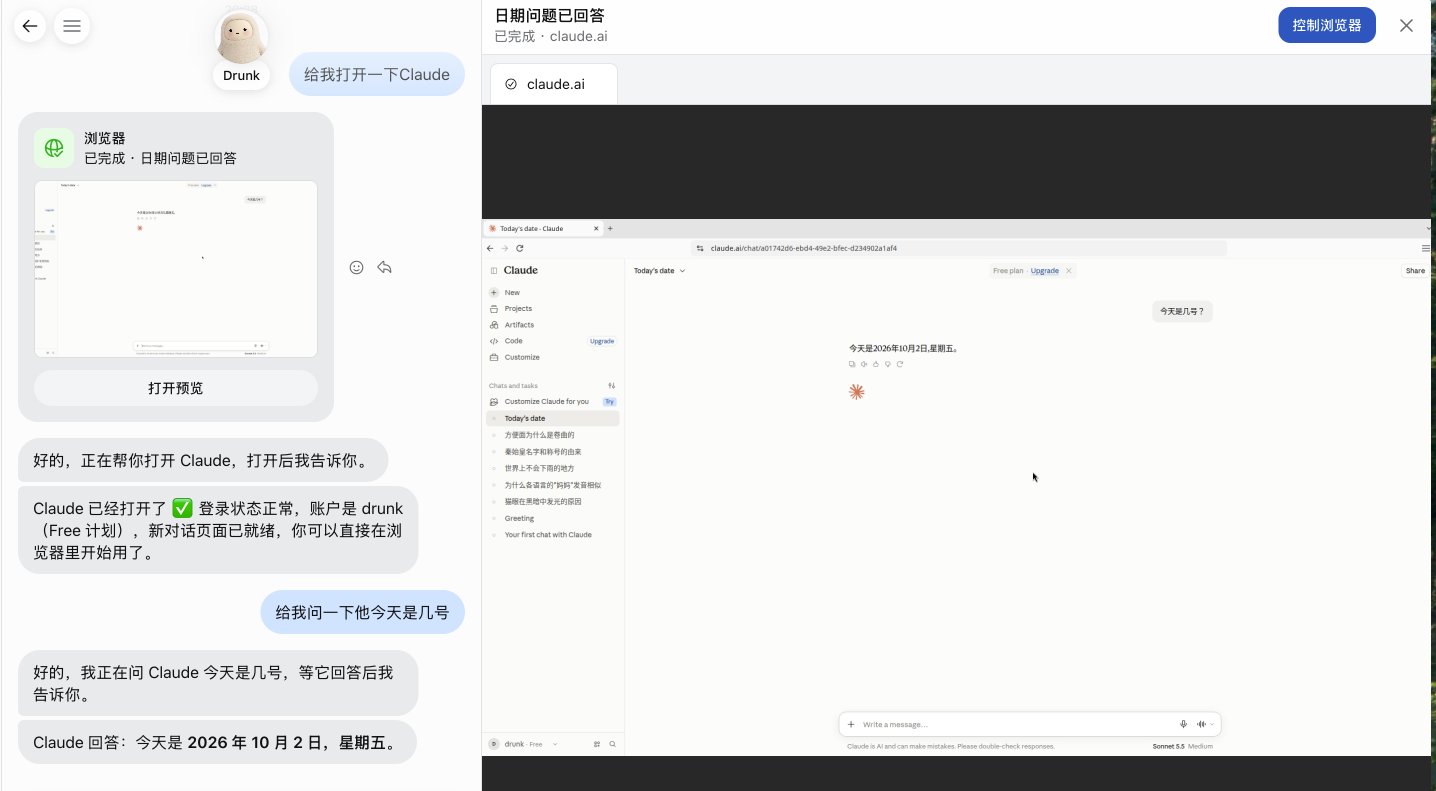Open a new tab in the embedded browser
The image size is (1436, 791).
coord(610,228)
